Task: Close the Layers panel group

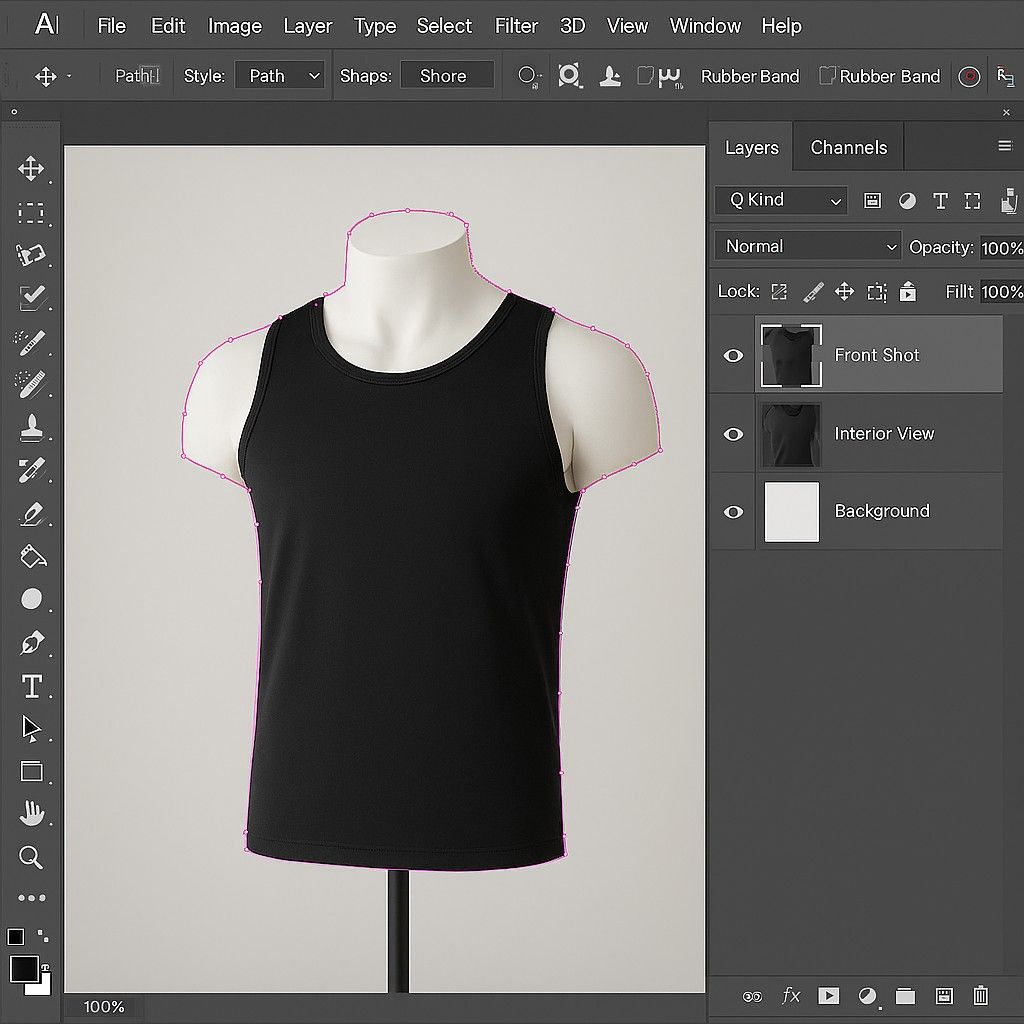Action: coord(1006,112)
